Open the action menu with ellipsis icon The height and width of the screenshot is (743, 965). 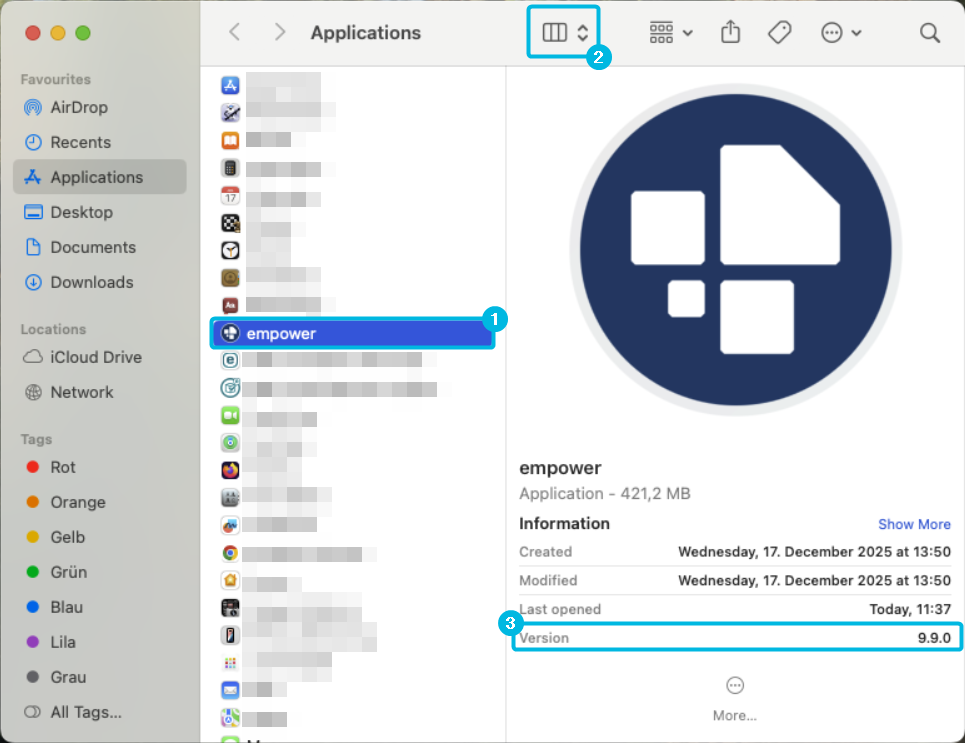[841, 33]
